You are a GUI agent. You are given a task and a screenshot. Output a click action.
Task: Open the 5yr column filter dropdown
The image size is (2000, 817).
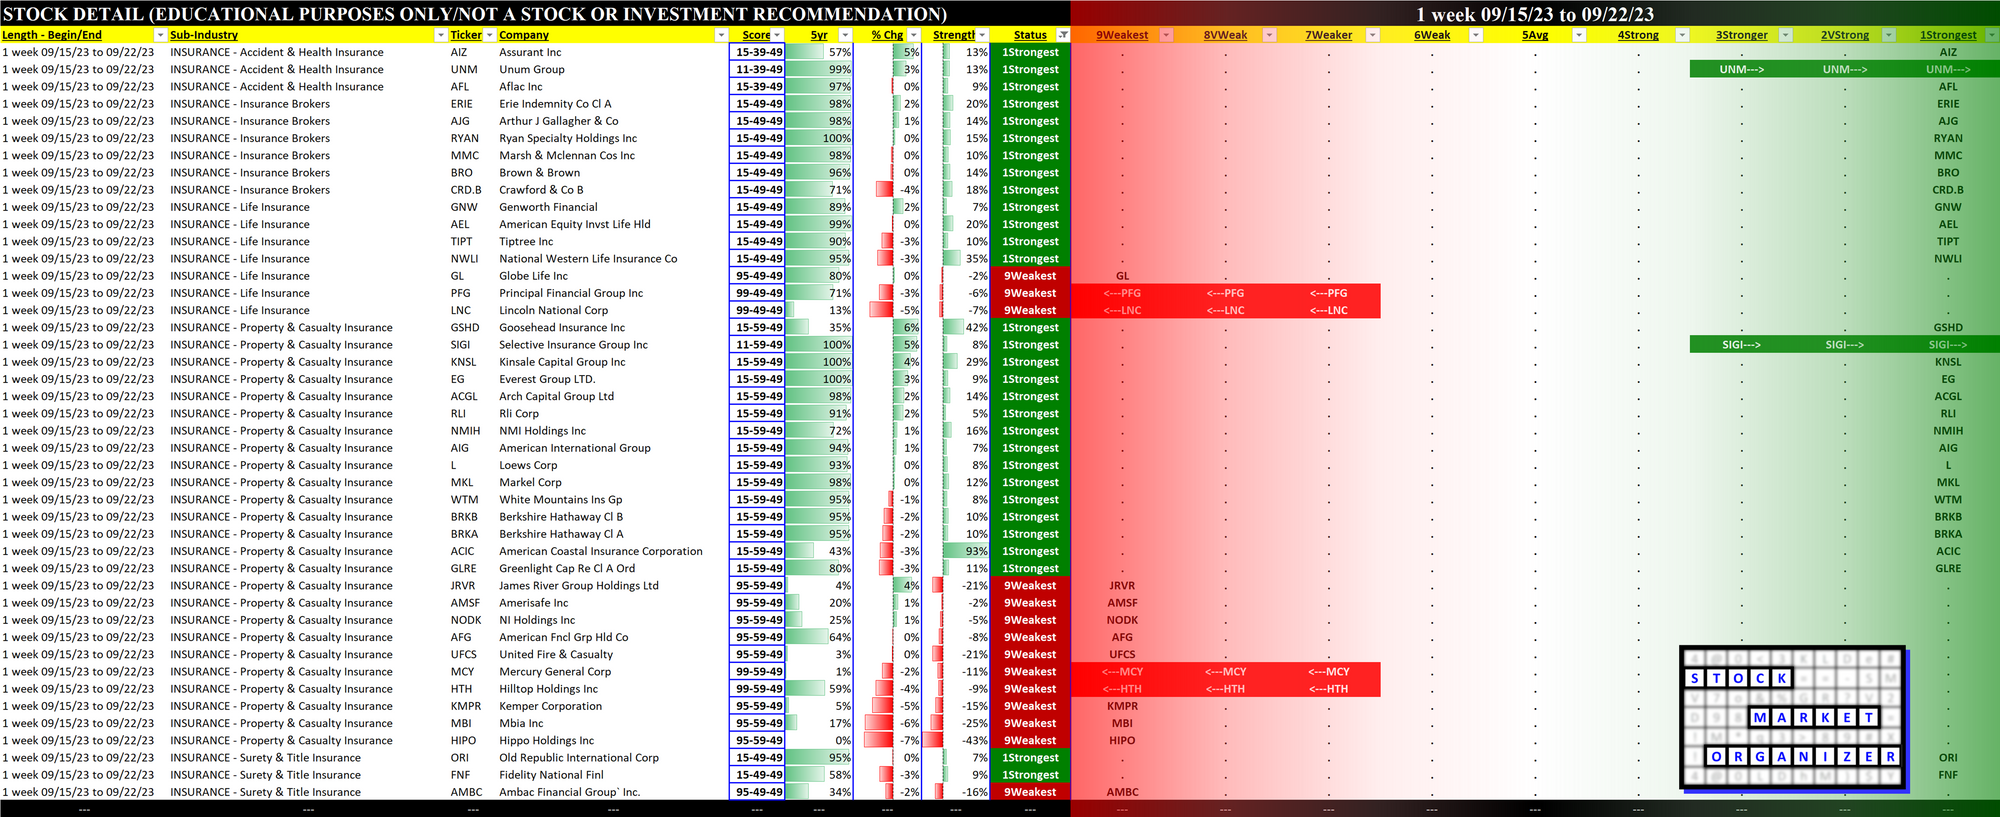[845, 35]
